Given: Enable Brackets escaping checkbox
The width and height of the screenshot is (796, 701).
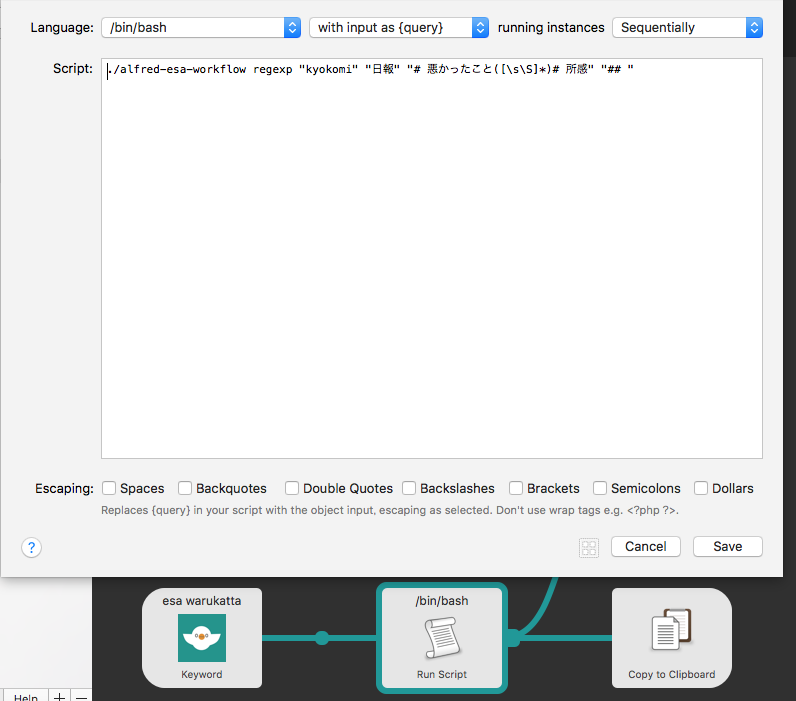Looking at the screenshot, I should 516,488.
